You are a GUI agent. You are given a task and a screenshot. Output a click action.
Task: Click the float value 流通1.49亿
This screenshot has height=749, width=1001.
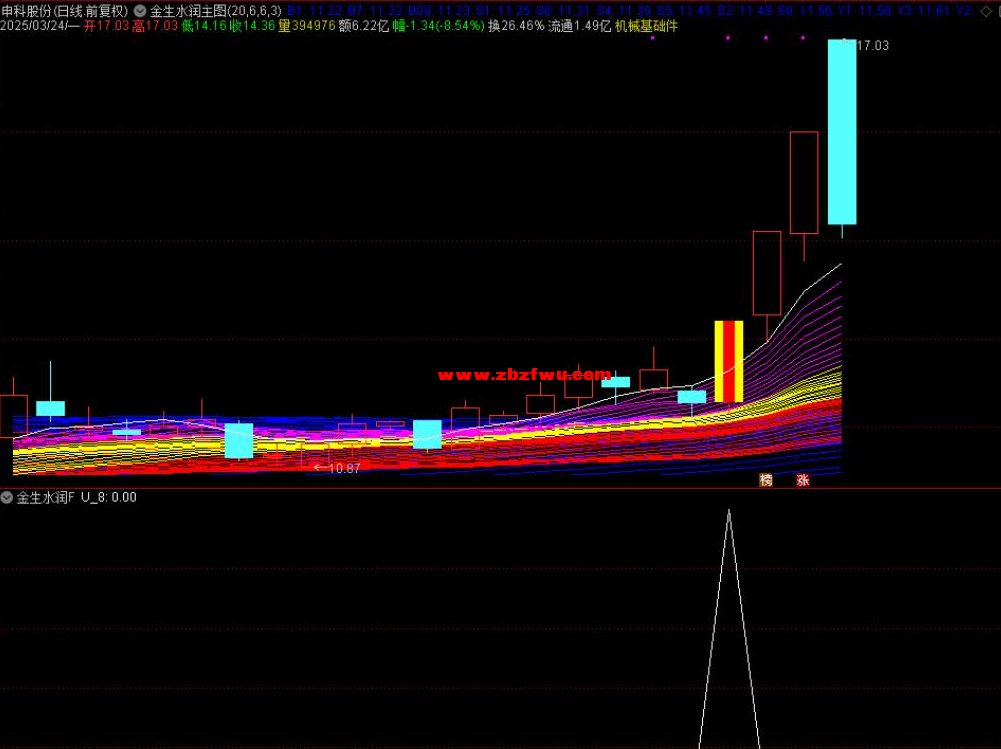point(580,26)
